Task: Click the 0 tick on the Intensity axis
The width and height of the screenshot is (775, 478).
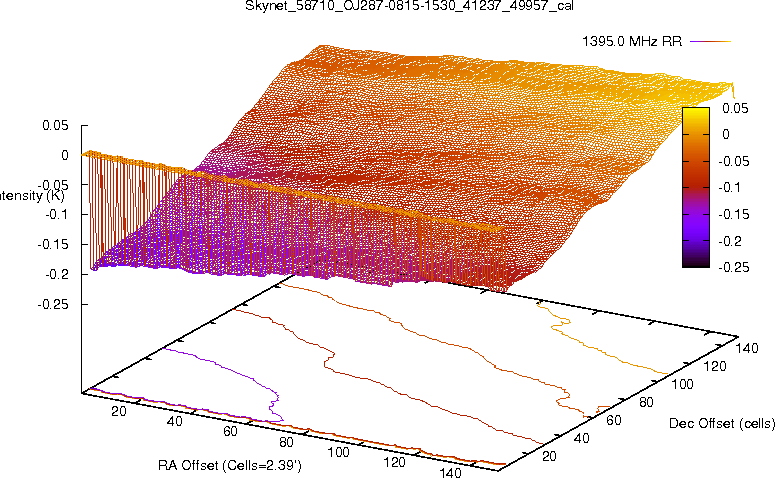Action: click(x=65, y=155)
